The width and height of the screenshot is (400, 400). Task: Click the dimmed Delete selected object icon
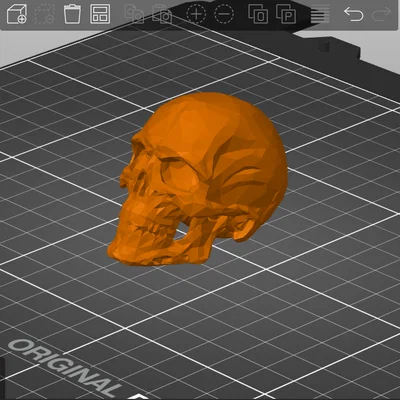point(44,14)
